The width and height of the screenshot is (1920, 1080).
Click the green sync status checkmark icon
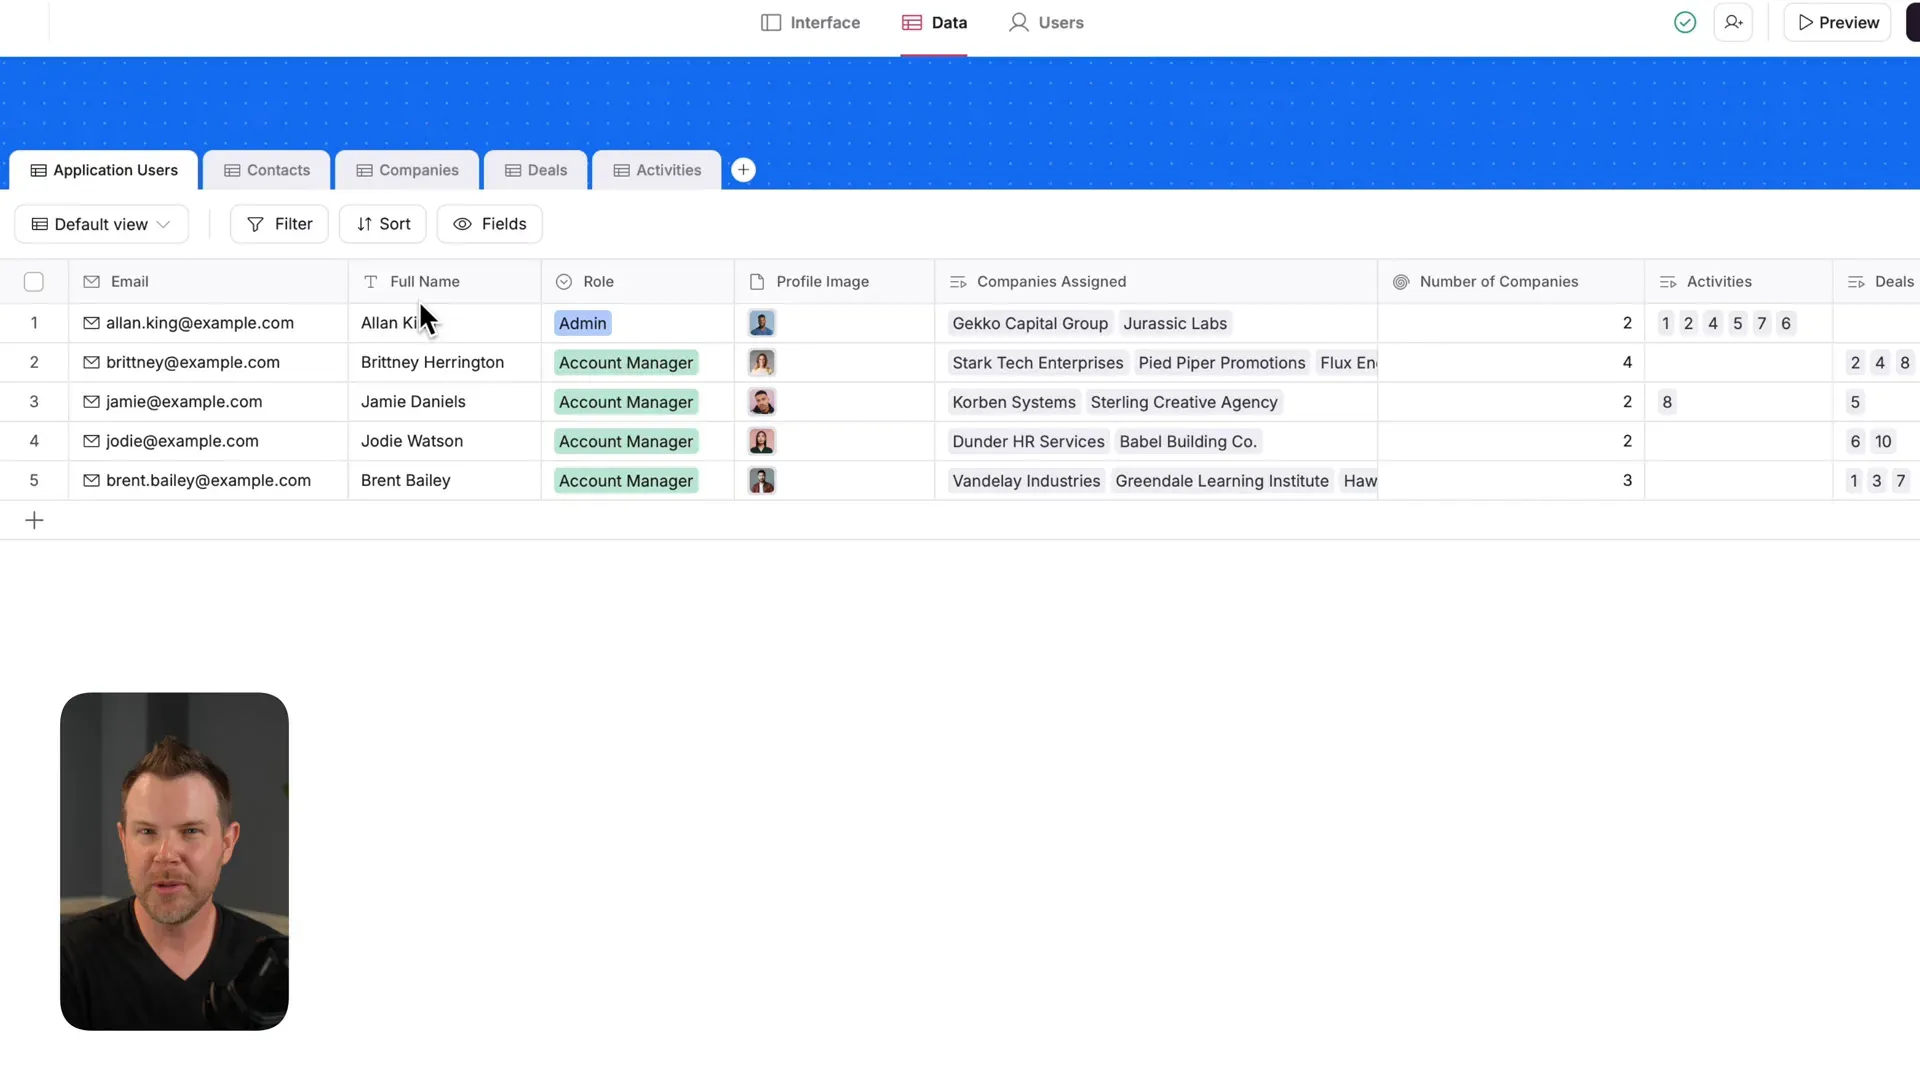pyautogui.click(x=1685, y=22)
